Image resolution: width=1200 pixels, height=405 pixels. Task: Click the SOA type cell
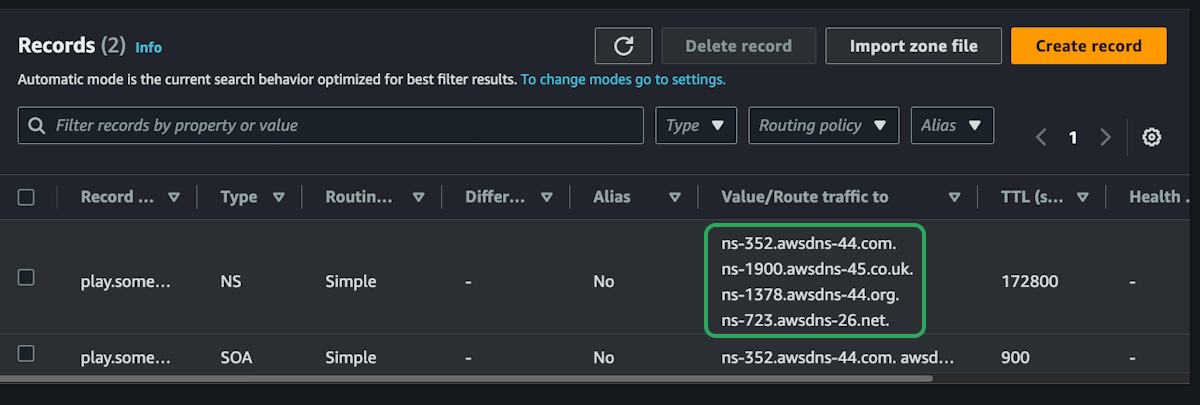pos(235,357)
